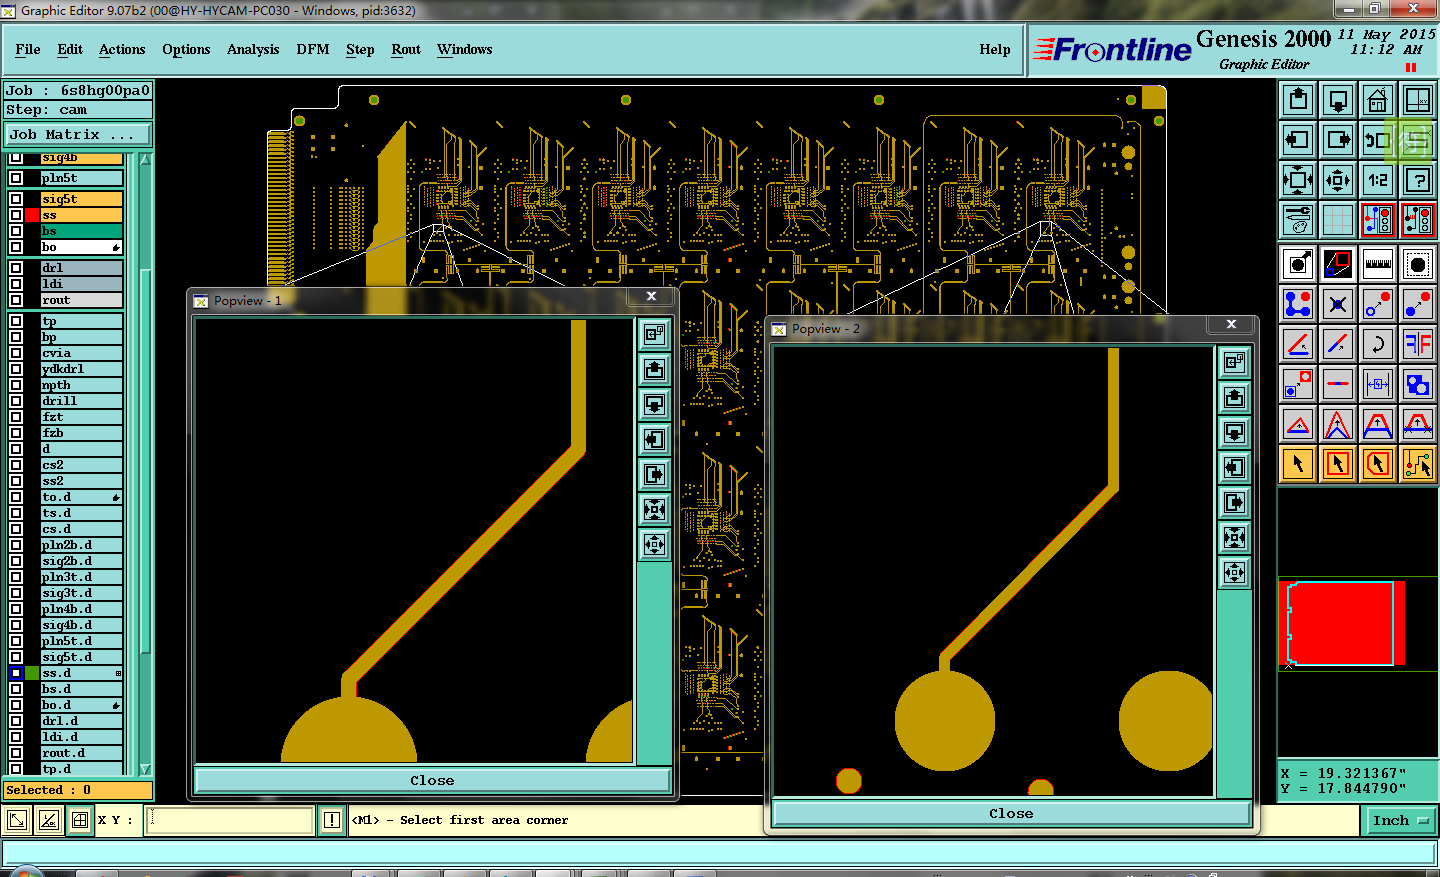
Task: Click the pan down view icon
Action: click(x=1338, y=100)
